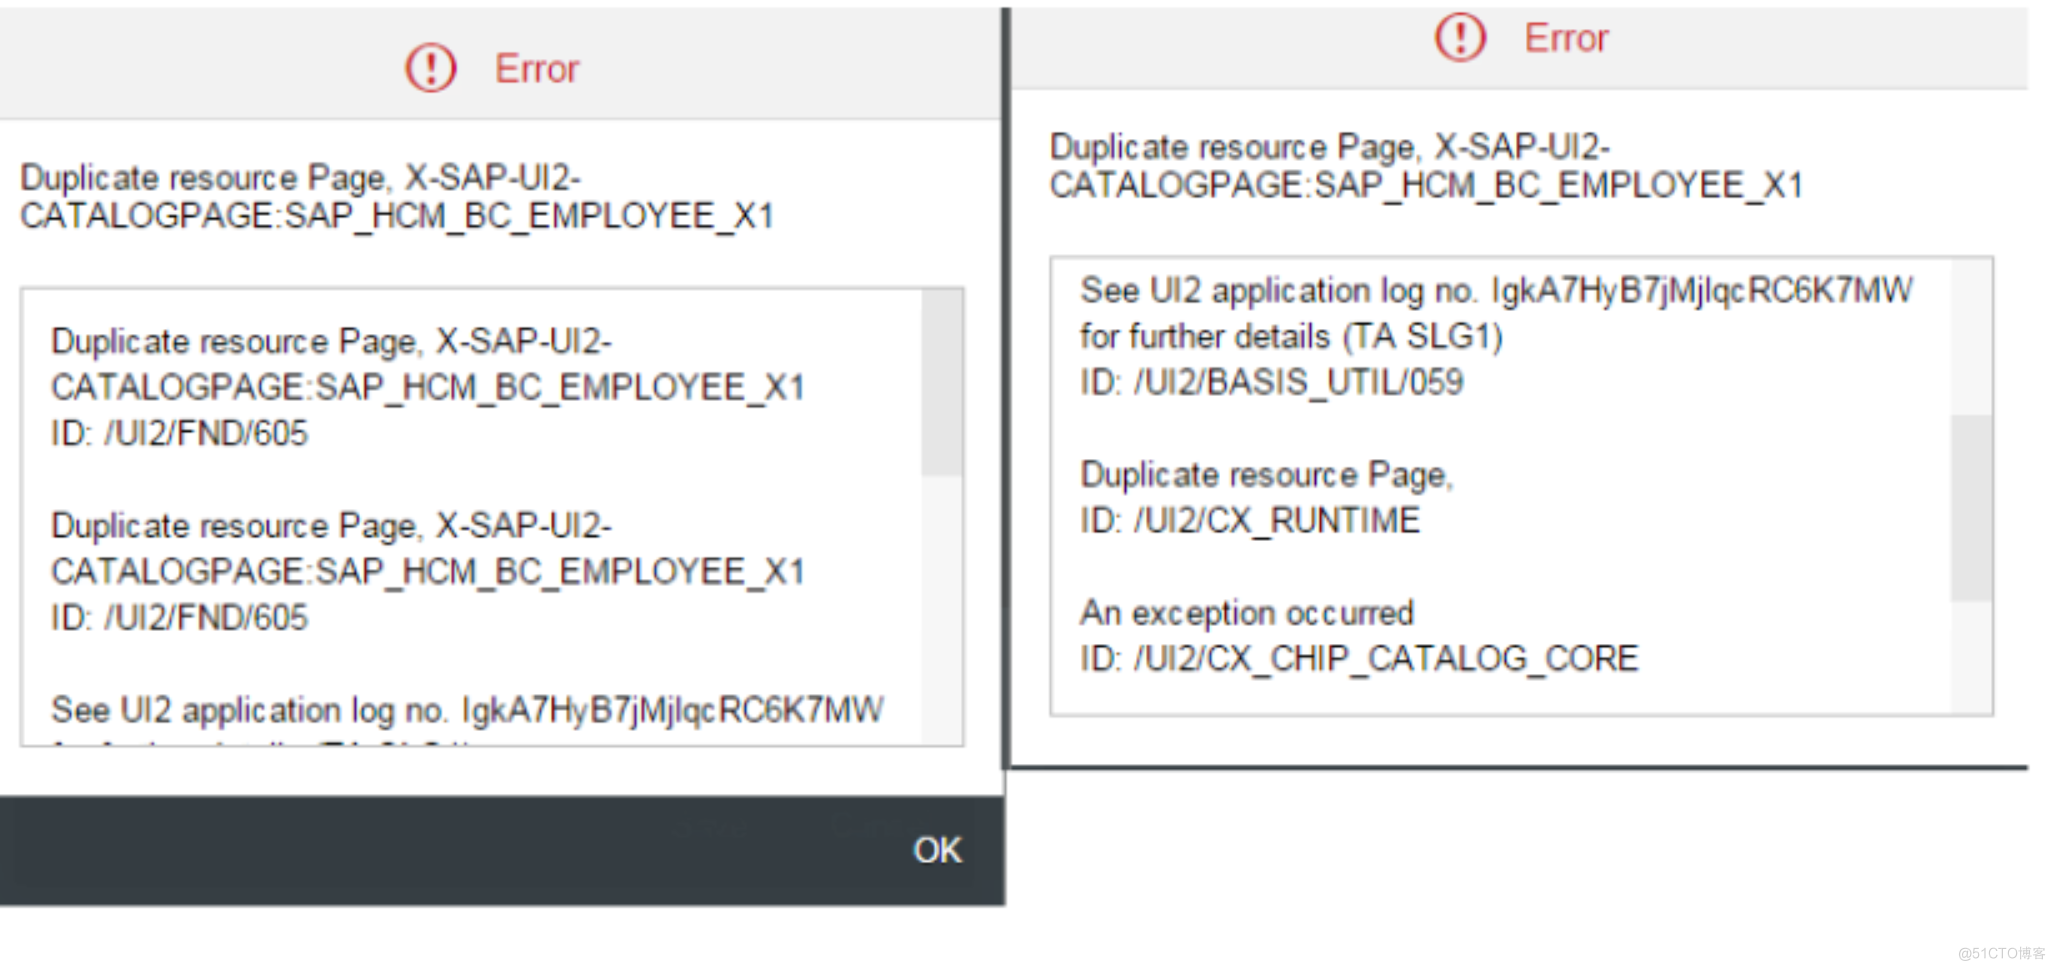This screenshot has width=2055, height=970.
Task: Select the red circle warning symbol on right popup
Action: point(1458,37)
